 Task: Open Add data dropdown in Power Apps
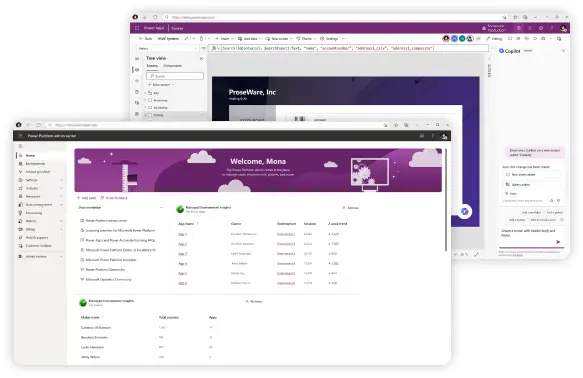250,39
